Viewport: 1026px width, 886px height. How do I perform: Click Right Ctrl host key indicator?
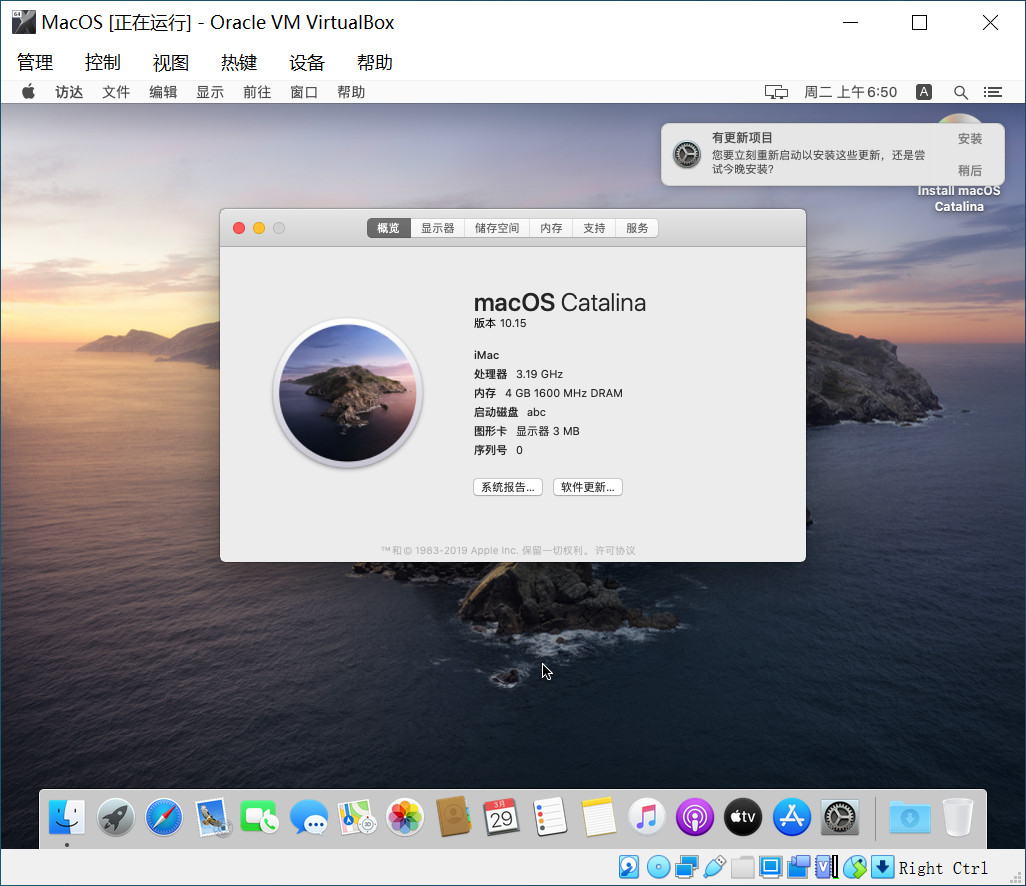[943, 868]
